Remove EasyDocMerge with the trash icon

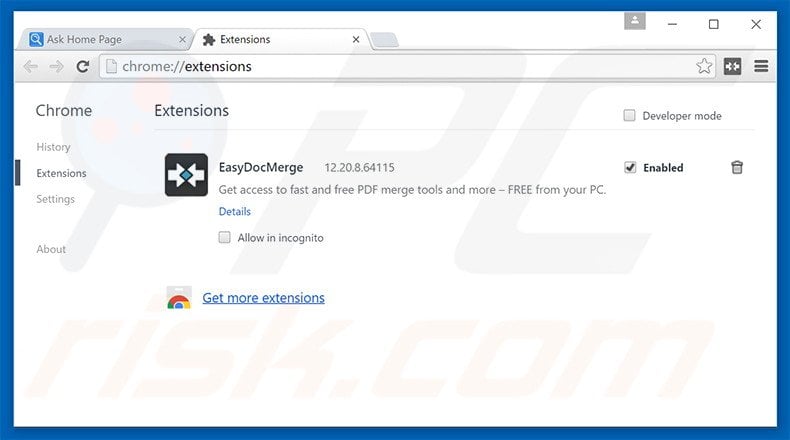737,167
